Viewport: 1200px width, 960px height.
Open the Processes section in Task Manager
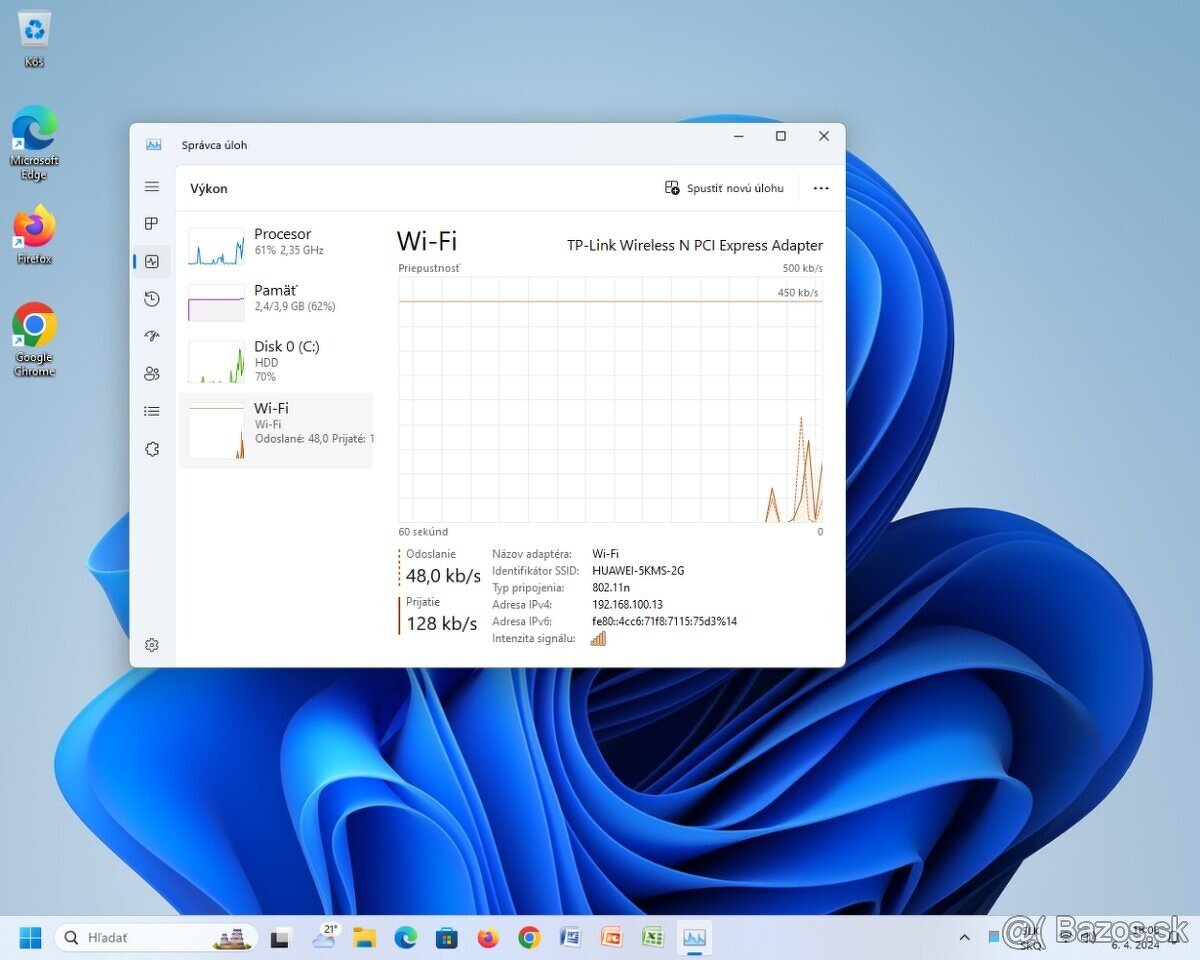point(152,224)
